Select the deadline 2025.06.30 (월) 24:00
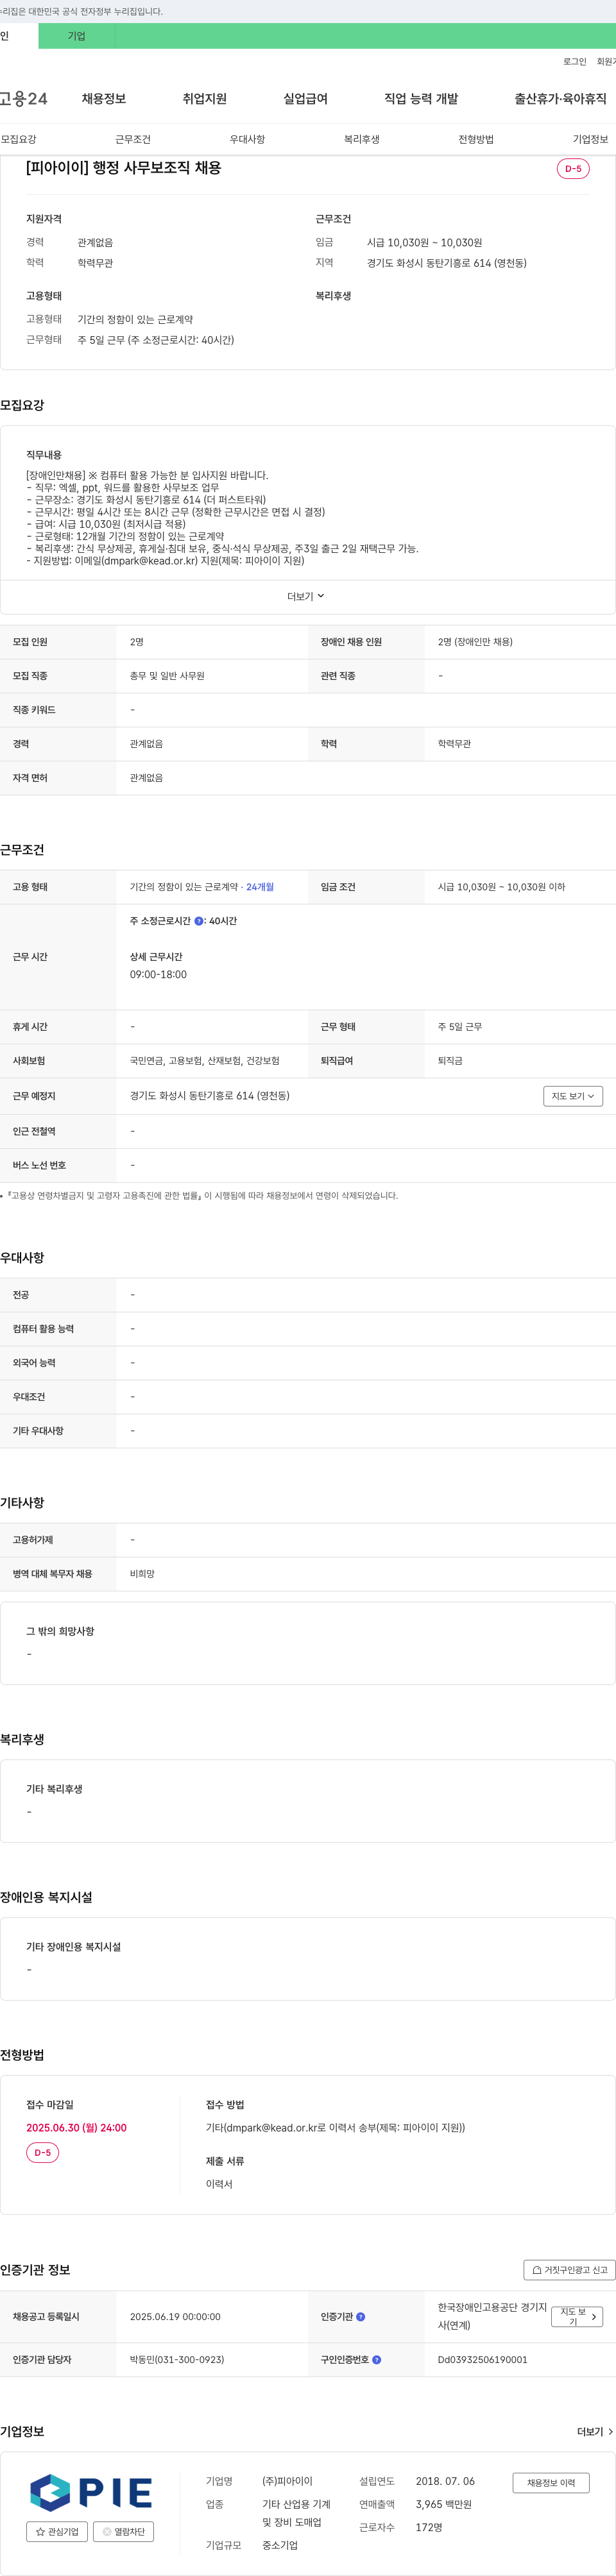Image resolution: width=616 pixels, height=2576 pixels. (77, 2128)
